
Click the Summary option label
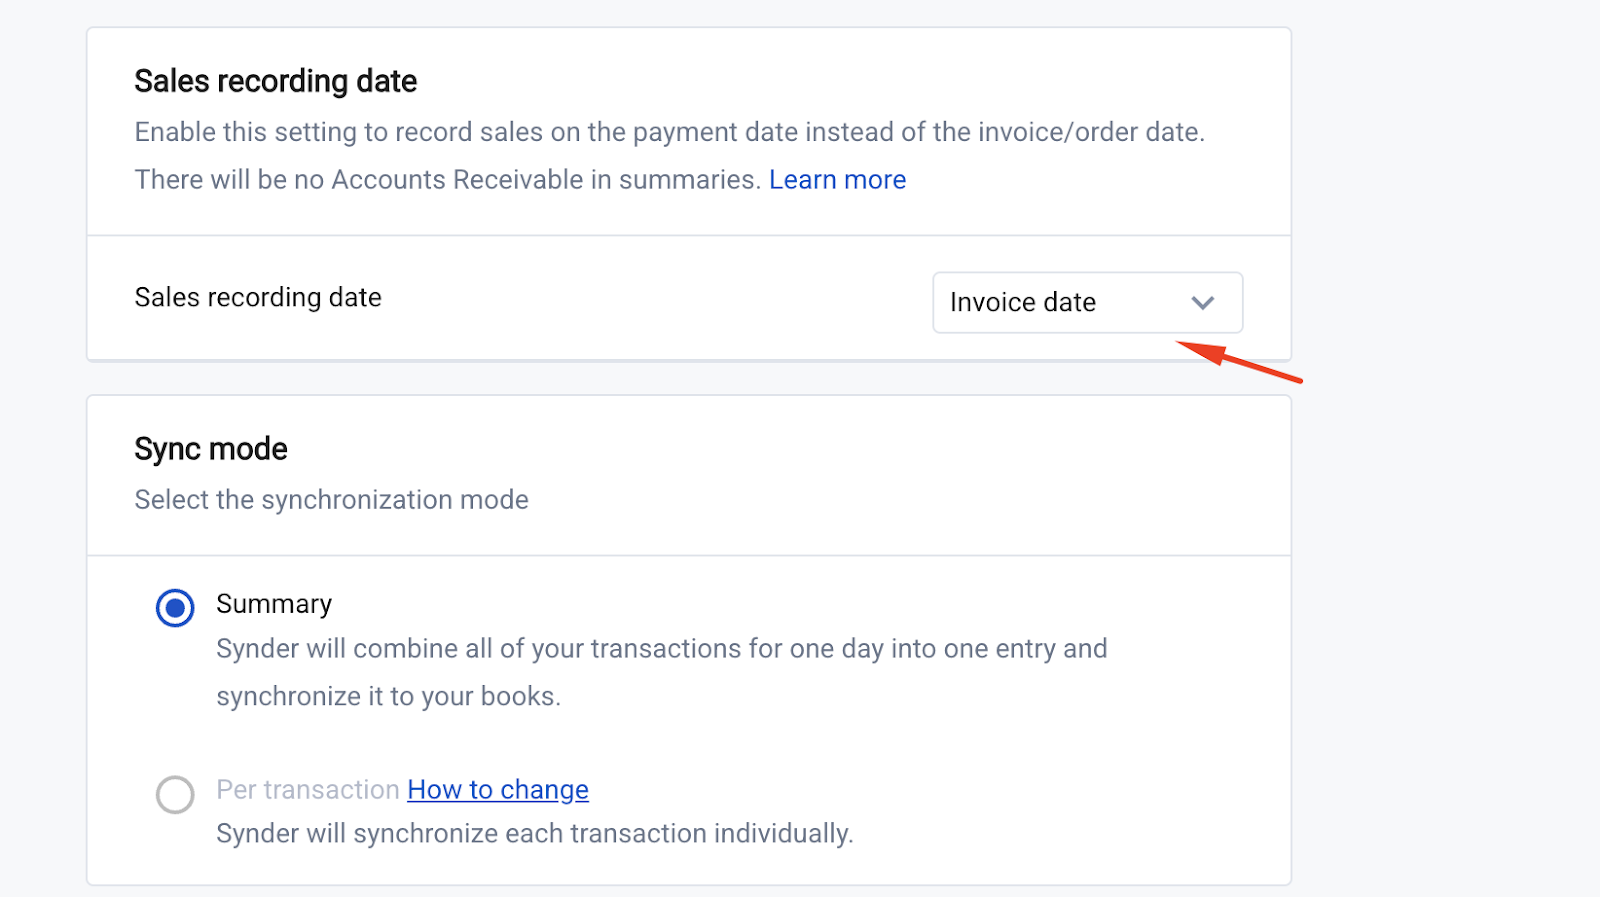click(274, 604)
